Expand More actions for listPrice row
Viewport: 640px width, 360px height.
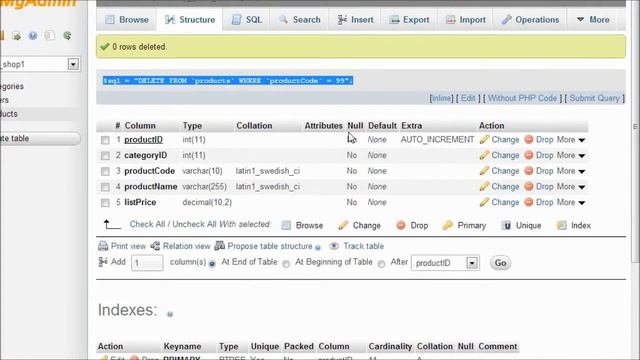(x=571, y=202)
